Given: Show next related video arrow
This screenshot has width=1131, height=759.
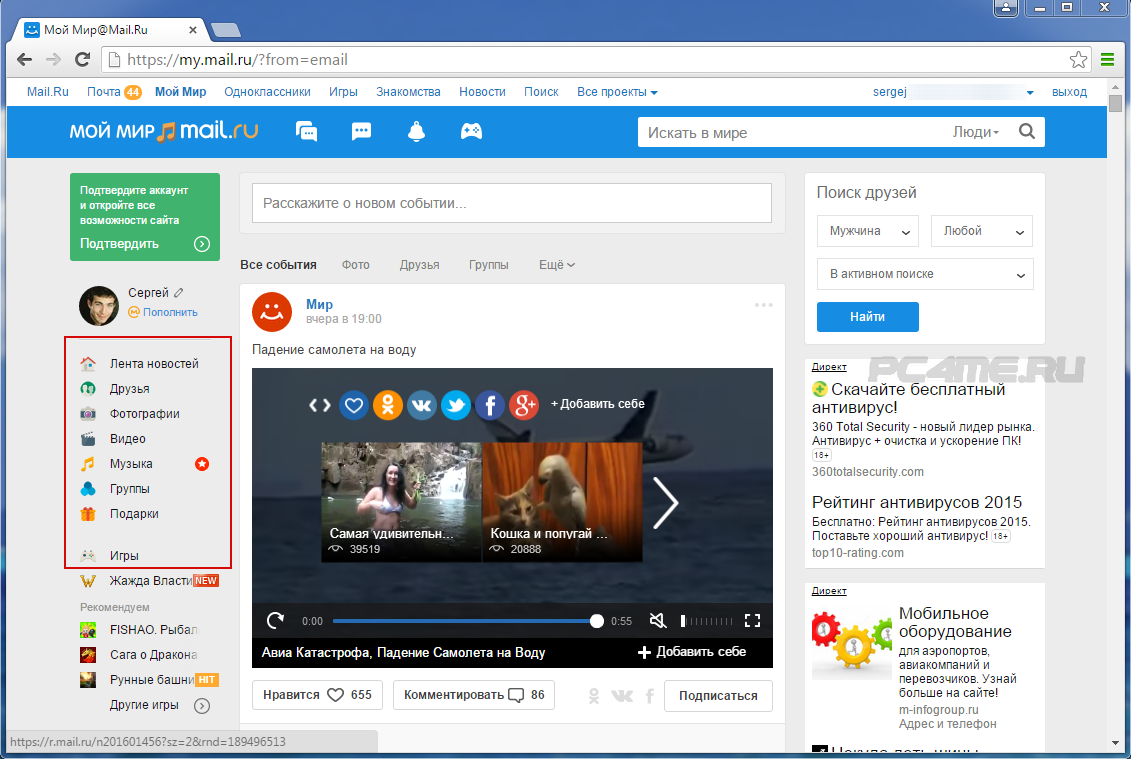Looking at the screenshot, I should tap(665, 502).
